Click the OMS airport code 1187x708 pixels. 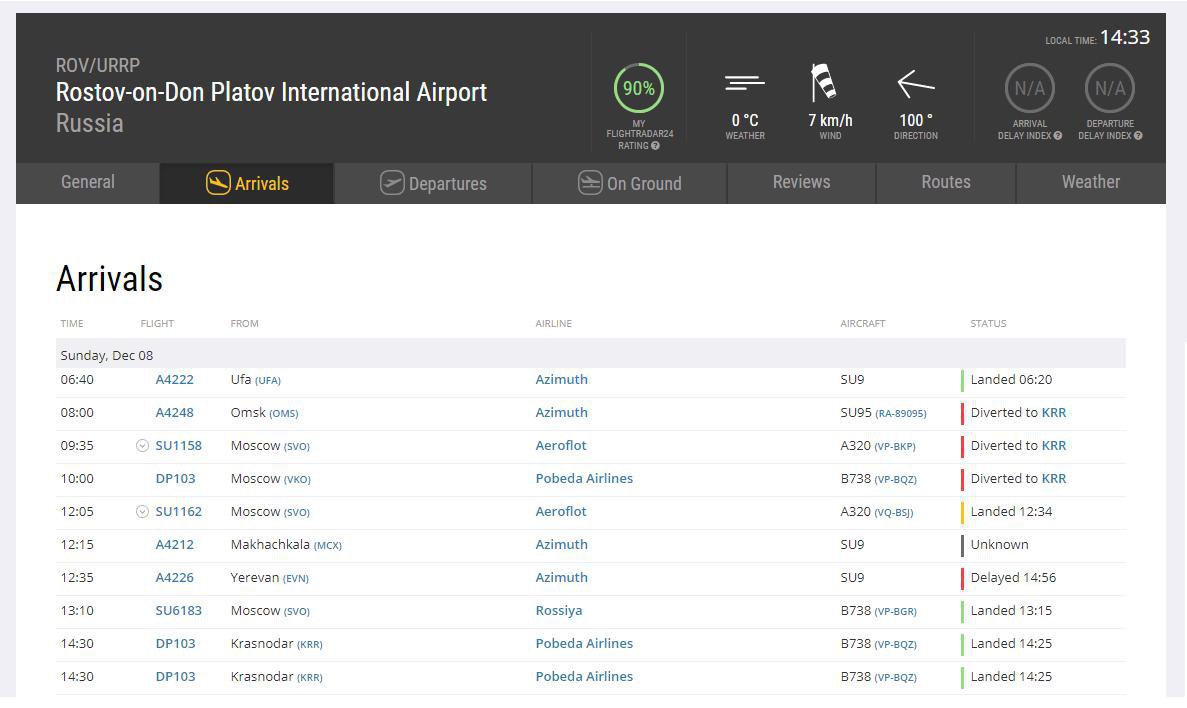tap(284, 413)
